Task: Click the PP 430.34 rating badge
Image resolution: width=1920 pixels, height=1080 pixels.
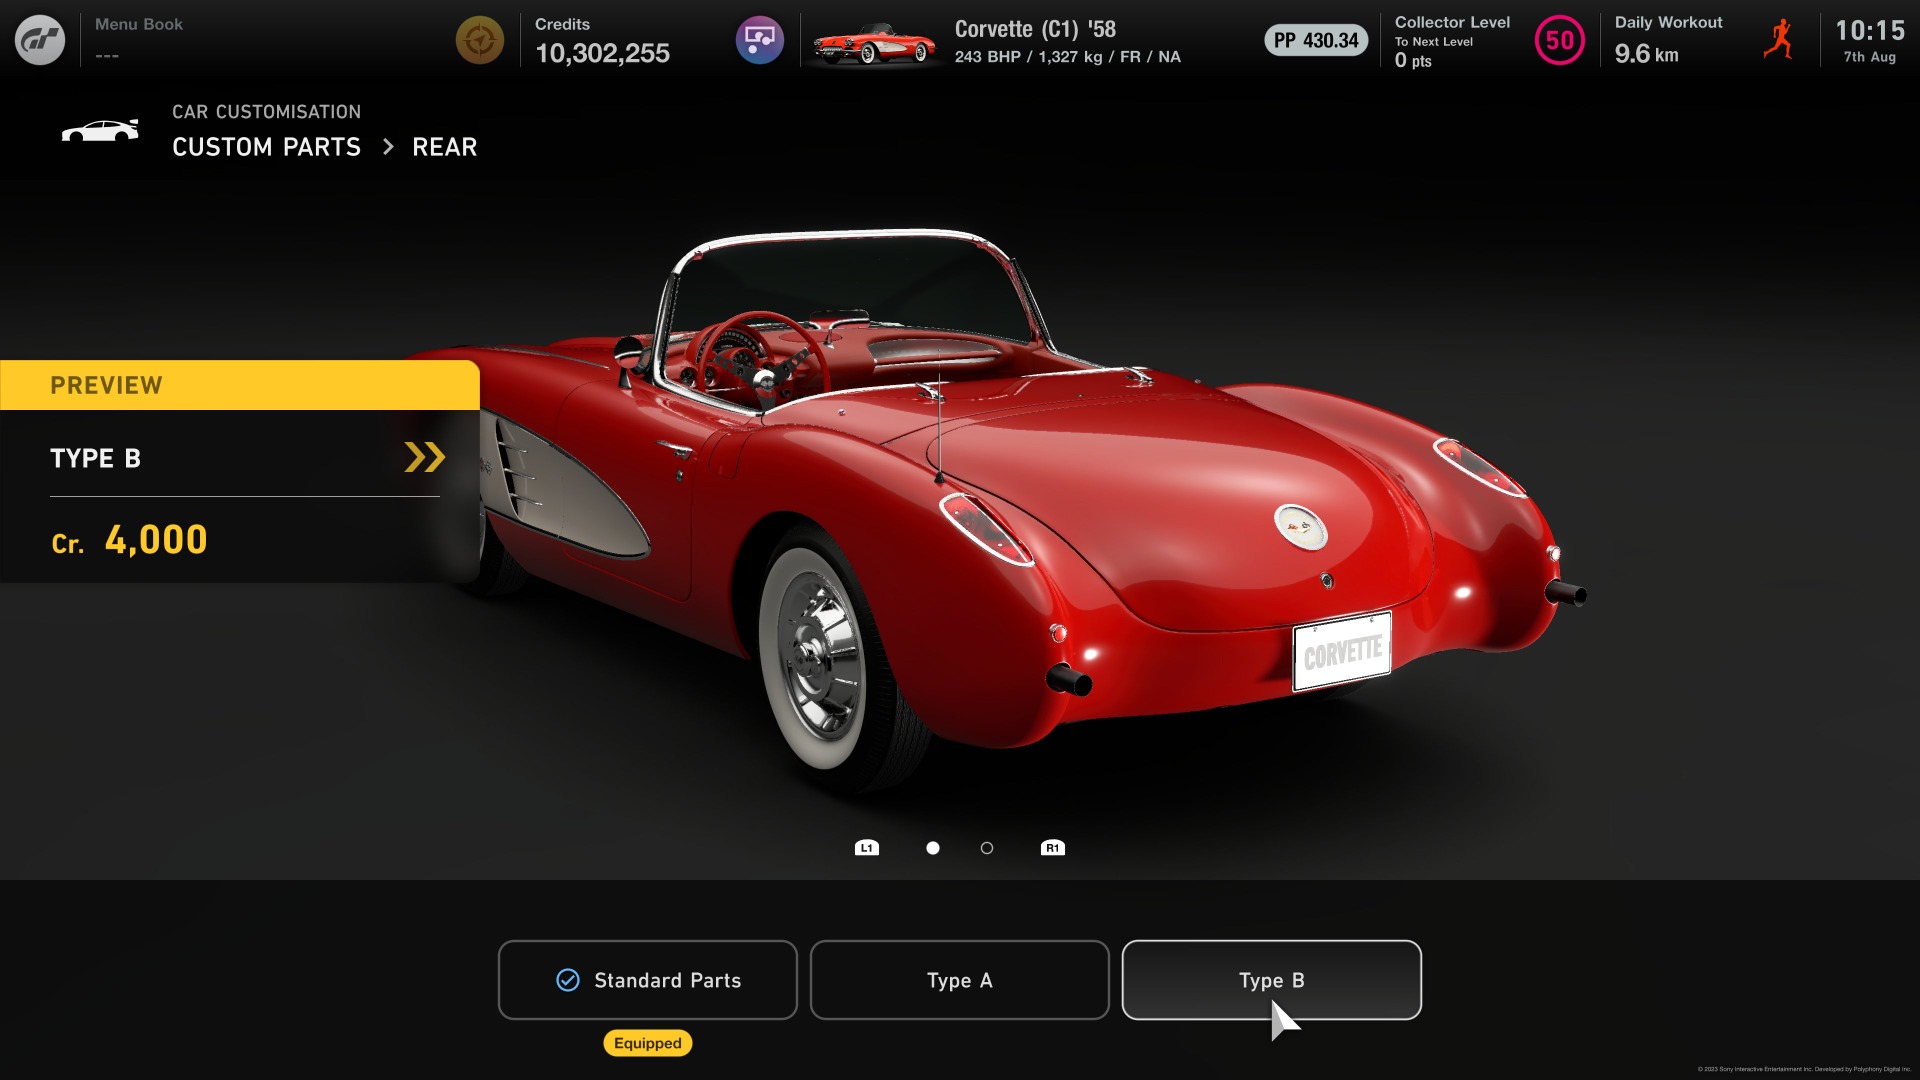Action: (x=1316, y=40)
